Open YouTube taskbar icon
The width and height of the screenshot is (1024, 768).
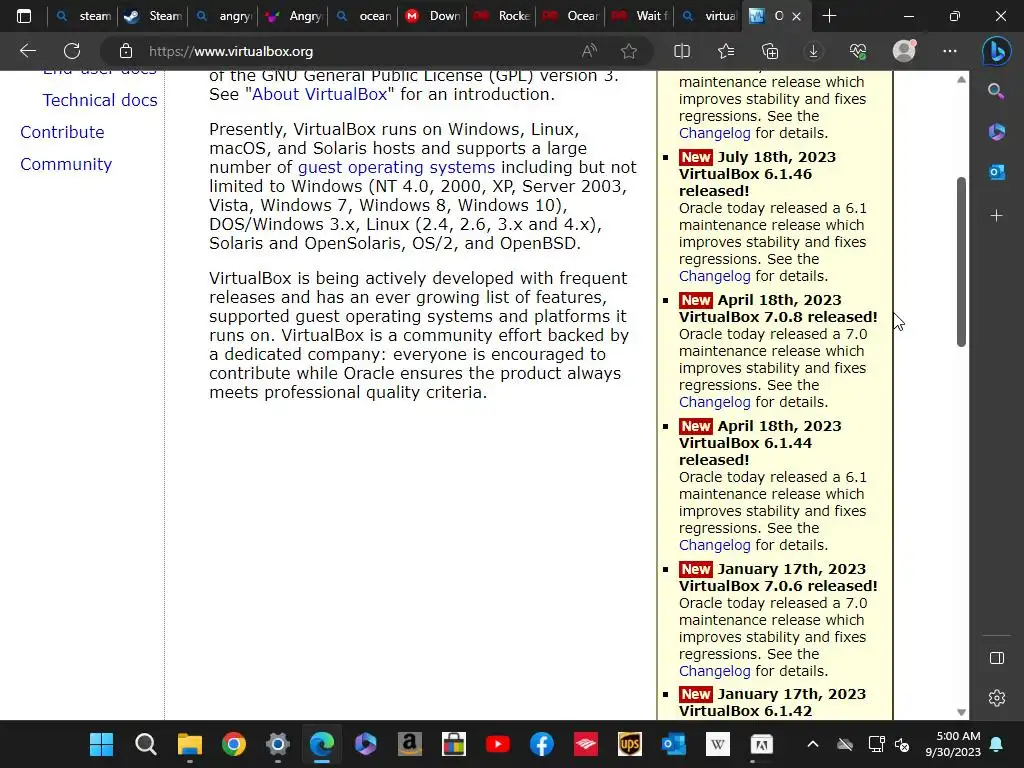498,744
